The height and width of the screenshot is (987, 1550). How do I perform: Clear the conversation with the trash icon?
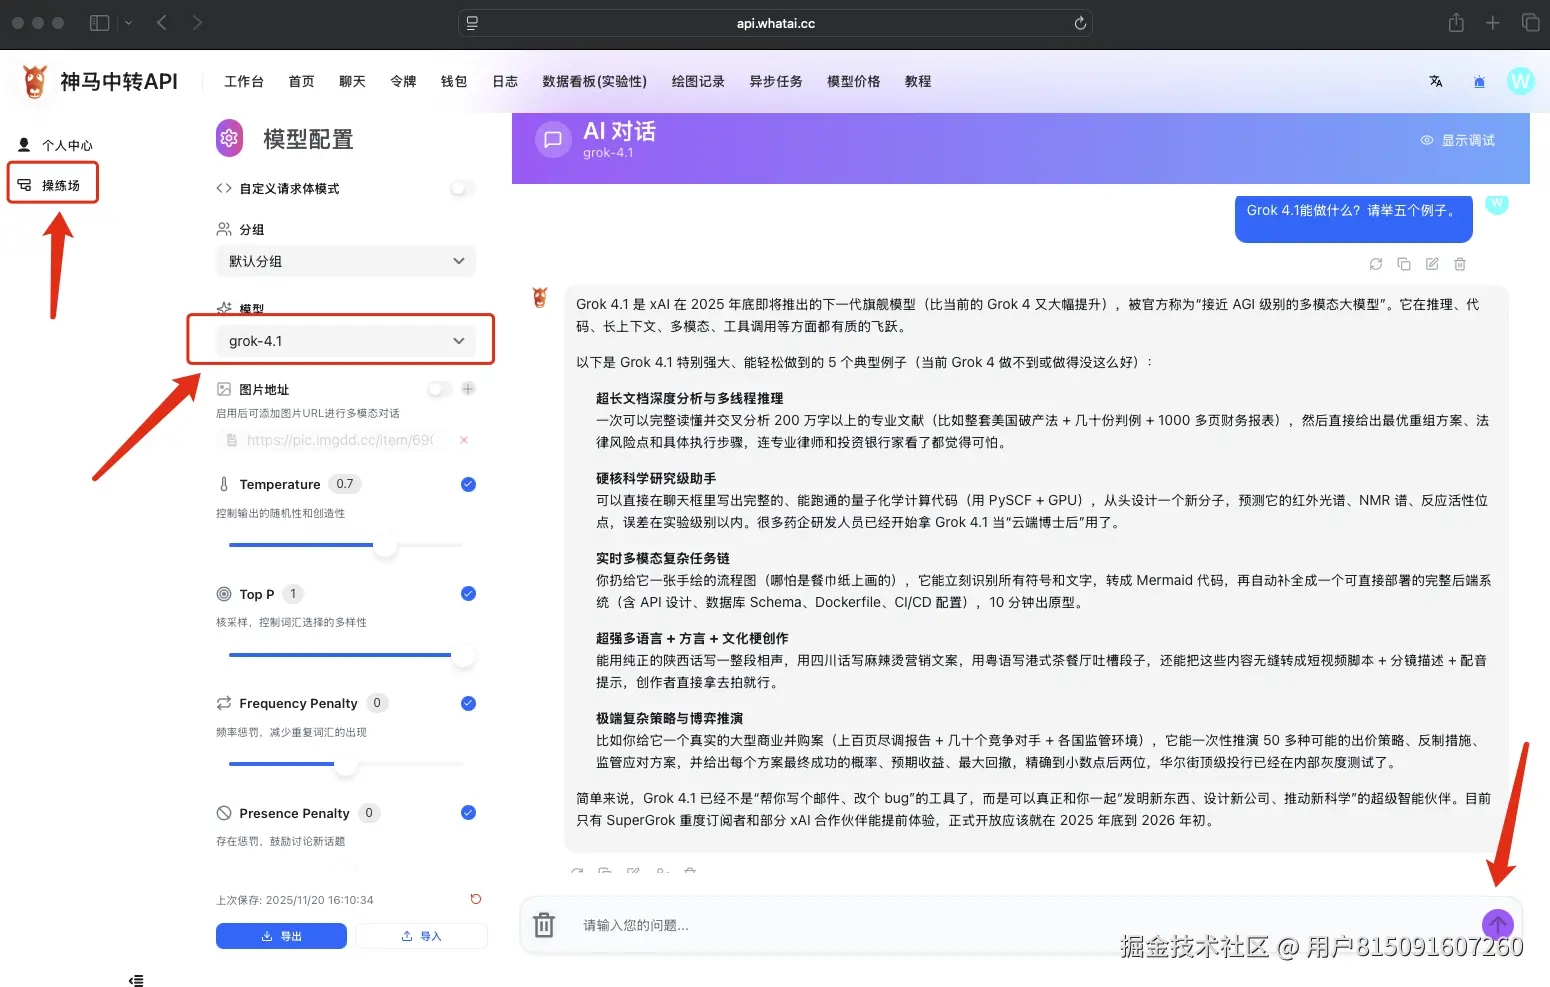[x=544, y=925]
